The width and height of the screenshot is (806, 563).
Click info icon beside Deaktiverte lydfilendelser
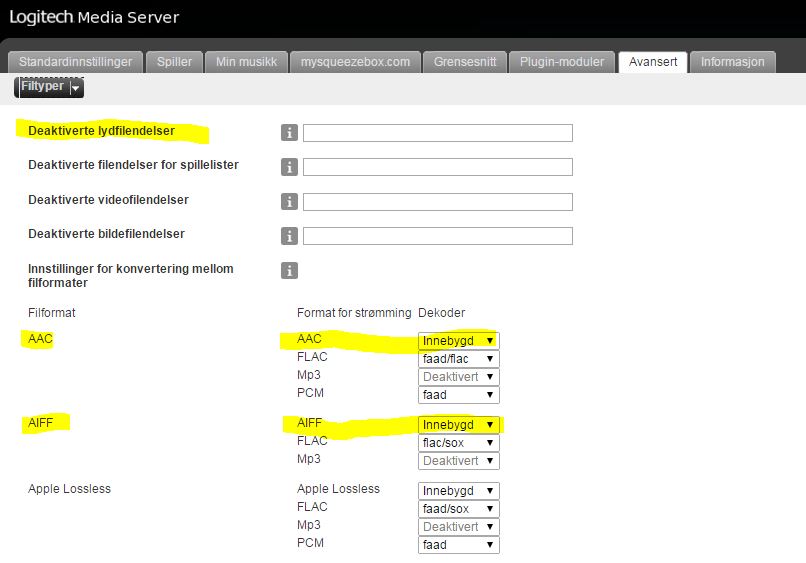(290, 133)
